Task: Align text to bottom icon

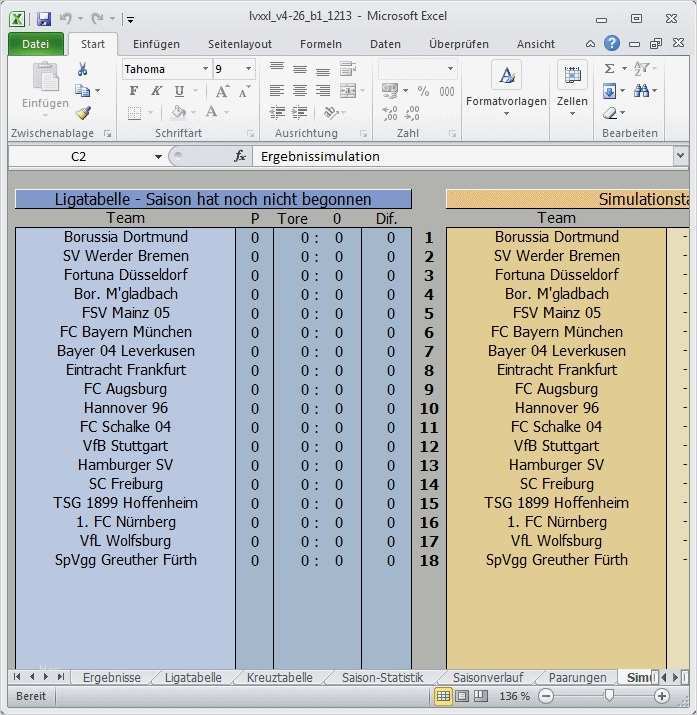Action: click(323, 72)
